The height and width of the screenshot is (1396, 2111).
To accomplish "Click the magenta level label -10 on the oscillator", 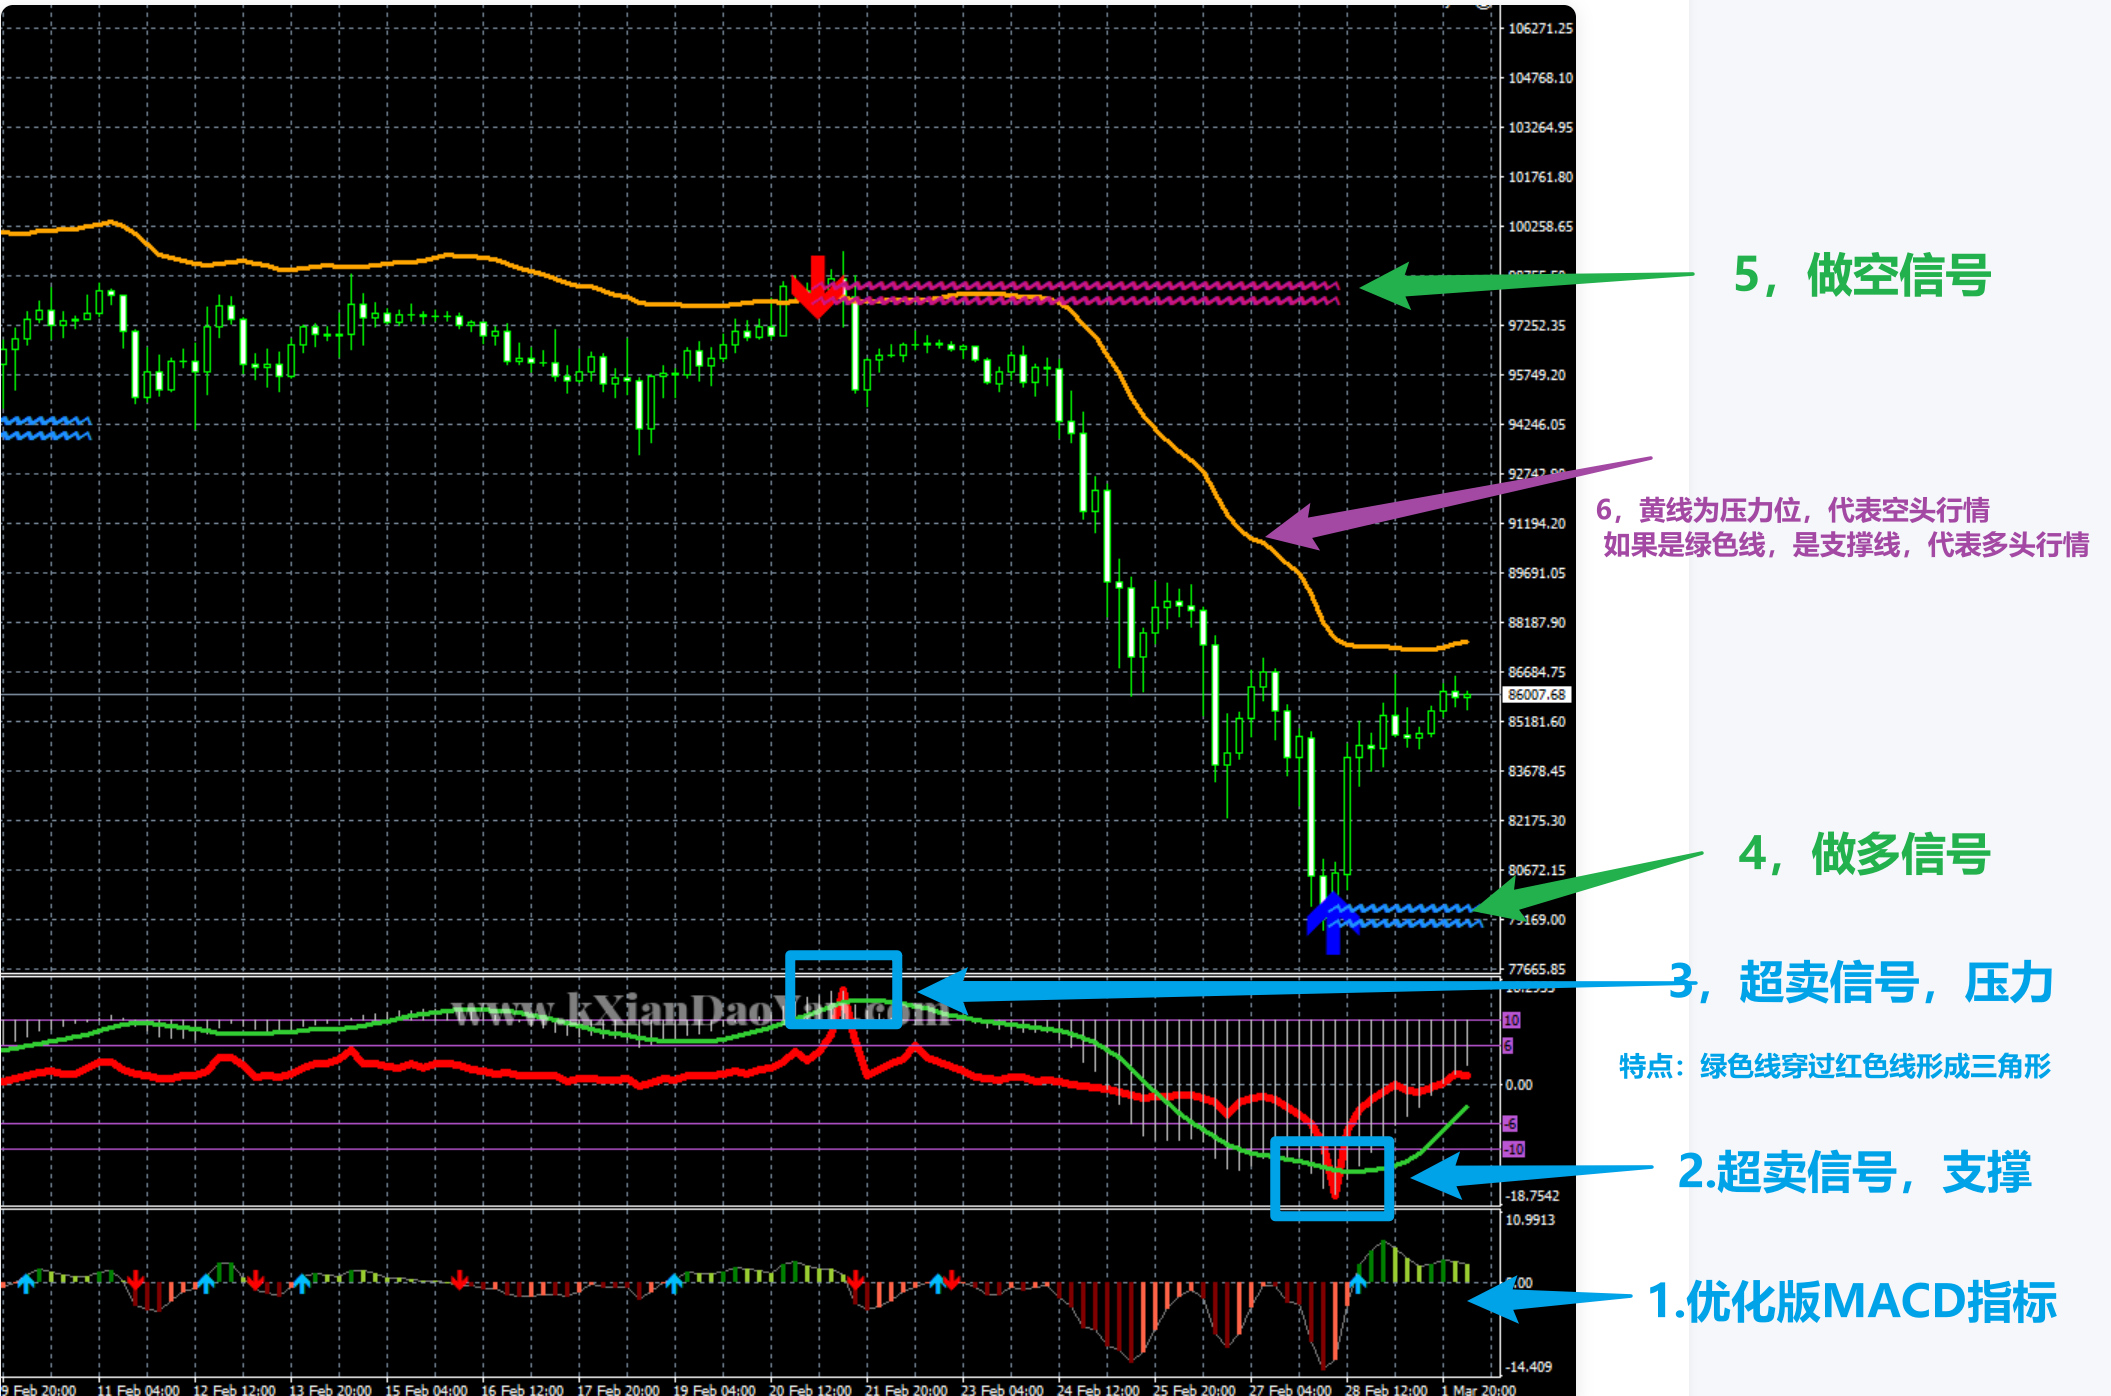I will click(x=1513, y=1149).
